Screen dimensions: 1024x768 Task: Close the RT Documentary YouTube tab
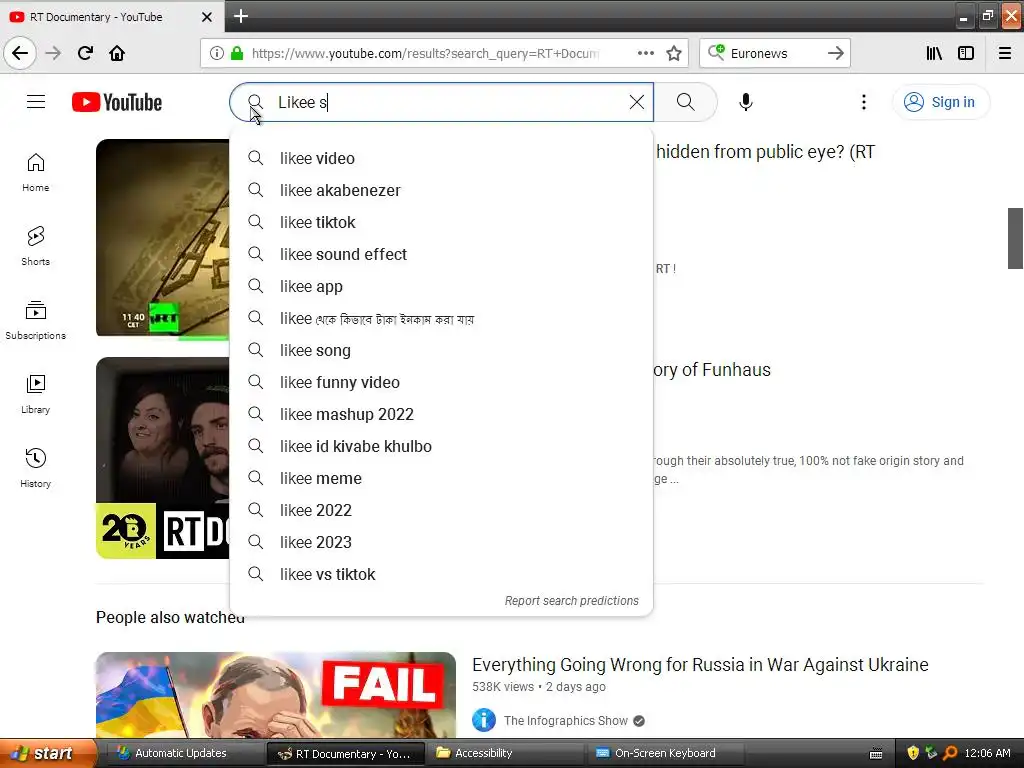pos(206,17)
